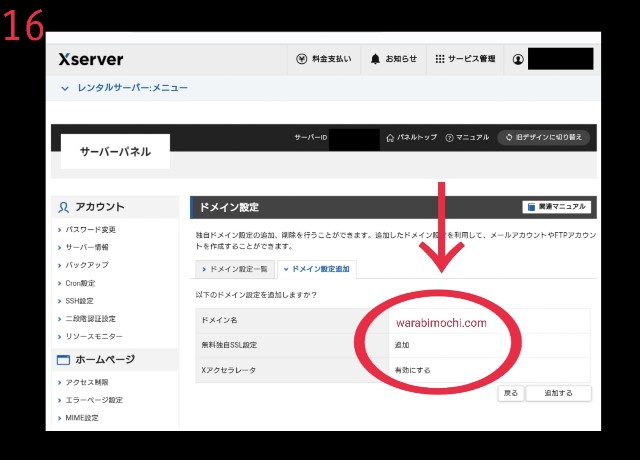This screenshot has height=460, width=640.
Task: Click the warabimochi.com domain value
Action: [x=441, y=323]
